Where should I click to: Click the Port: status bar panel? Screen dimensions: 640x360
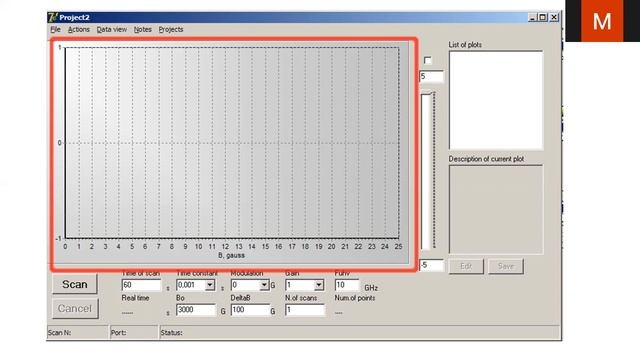tap(134, 333)
